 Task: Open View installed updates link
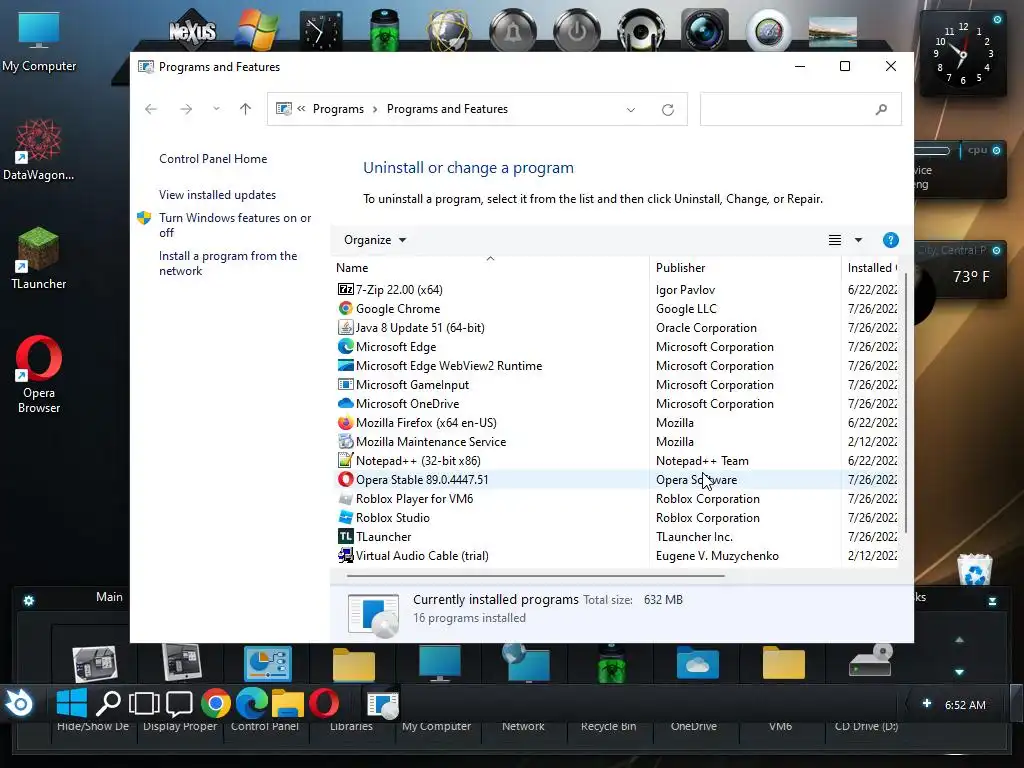(x=217, y=195)
